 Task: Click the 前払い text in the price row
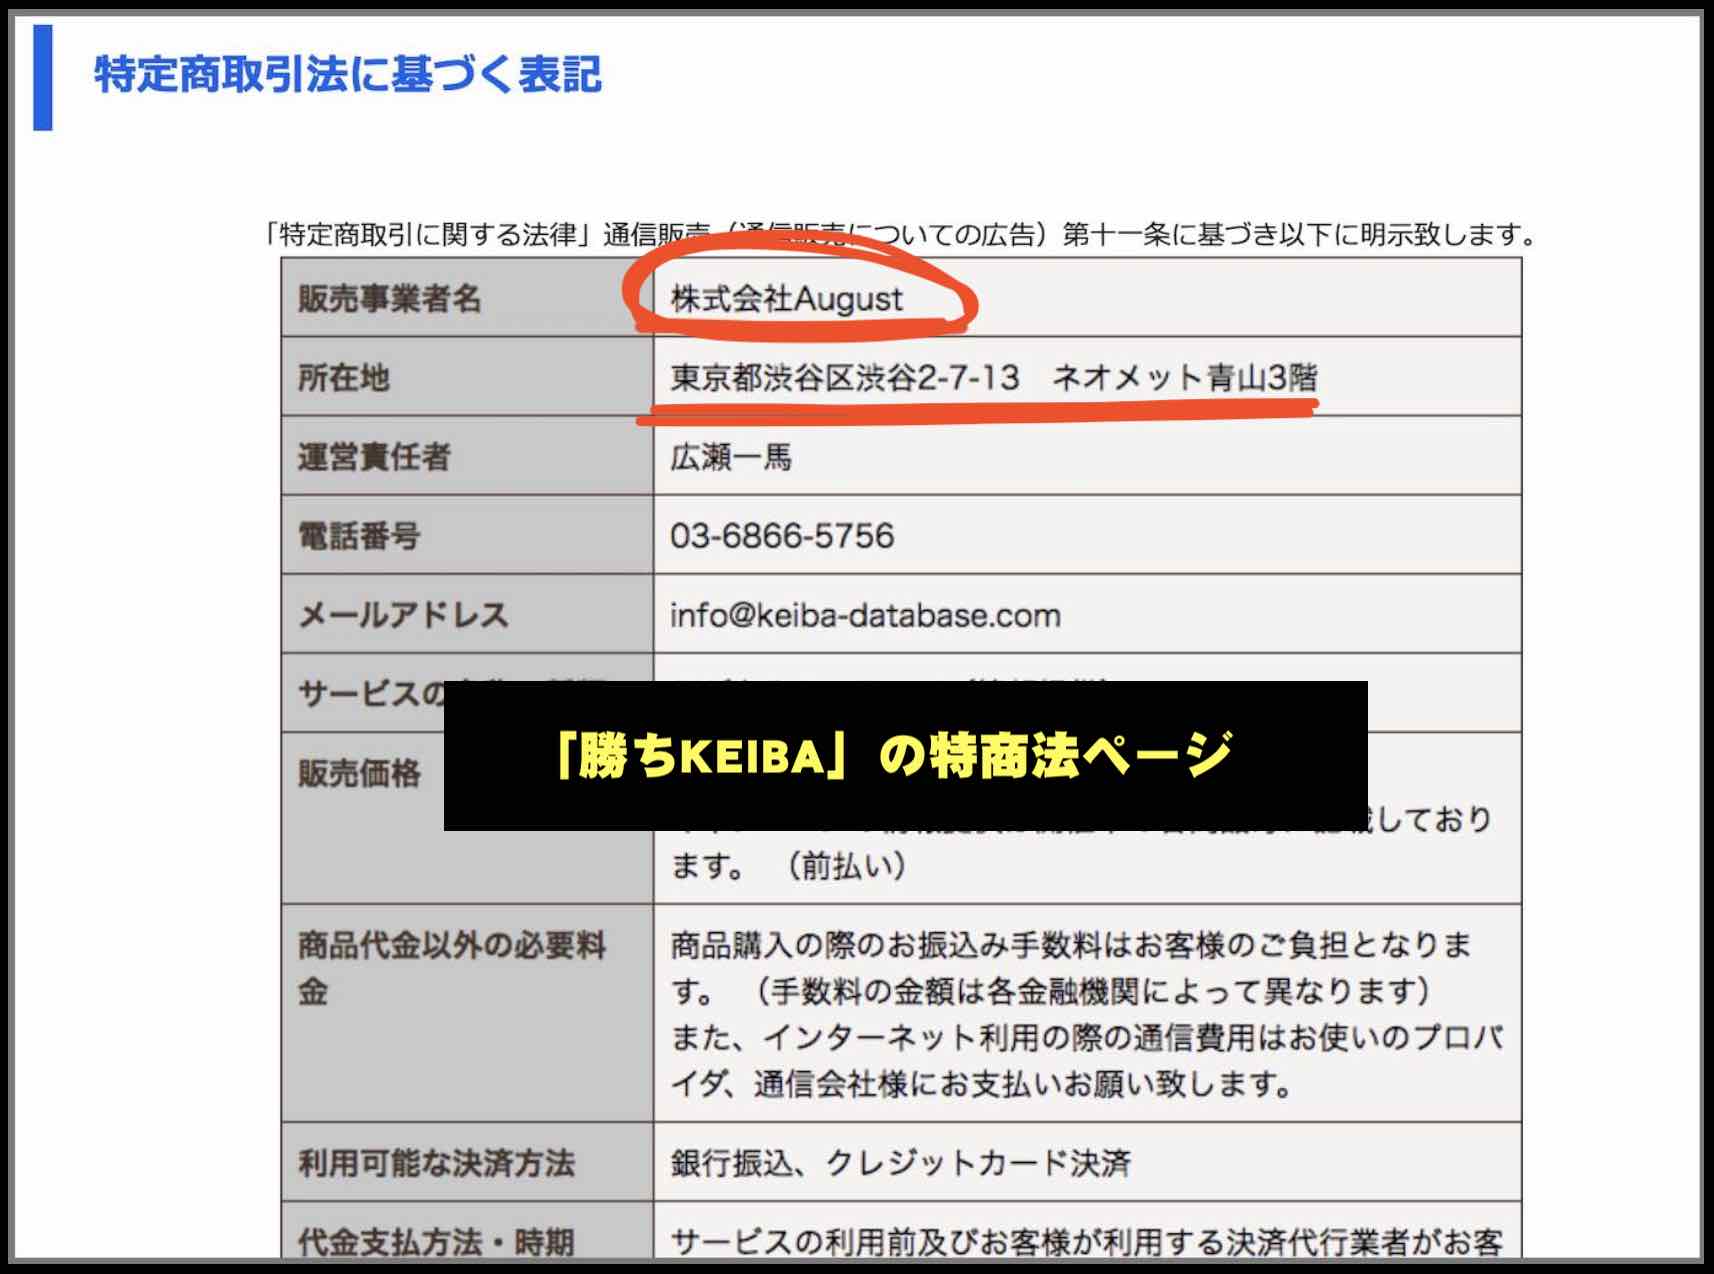[845, 868]
